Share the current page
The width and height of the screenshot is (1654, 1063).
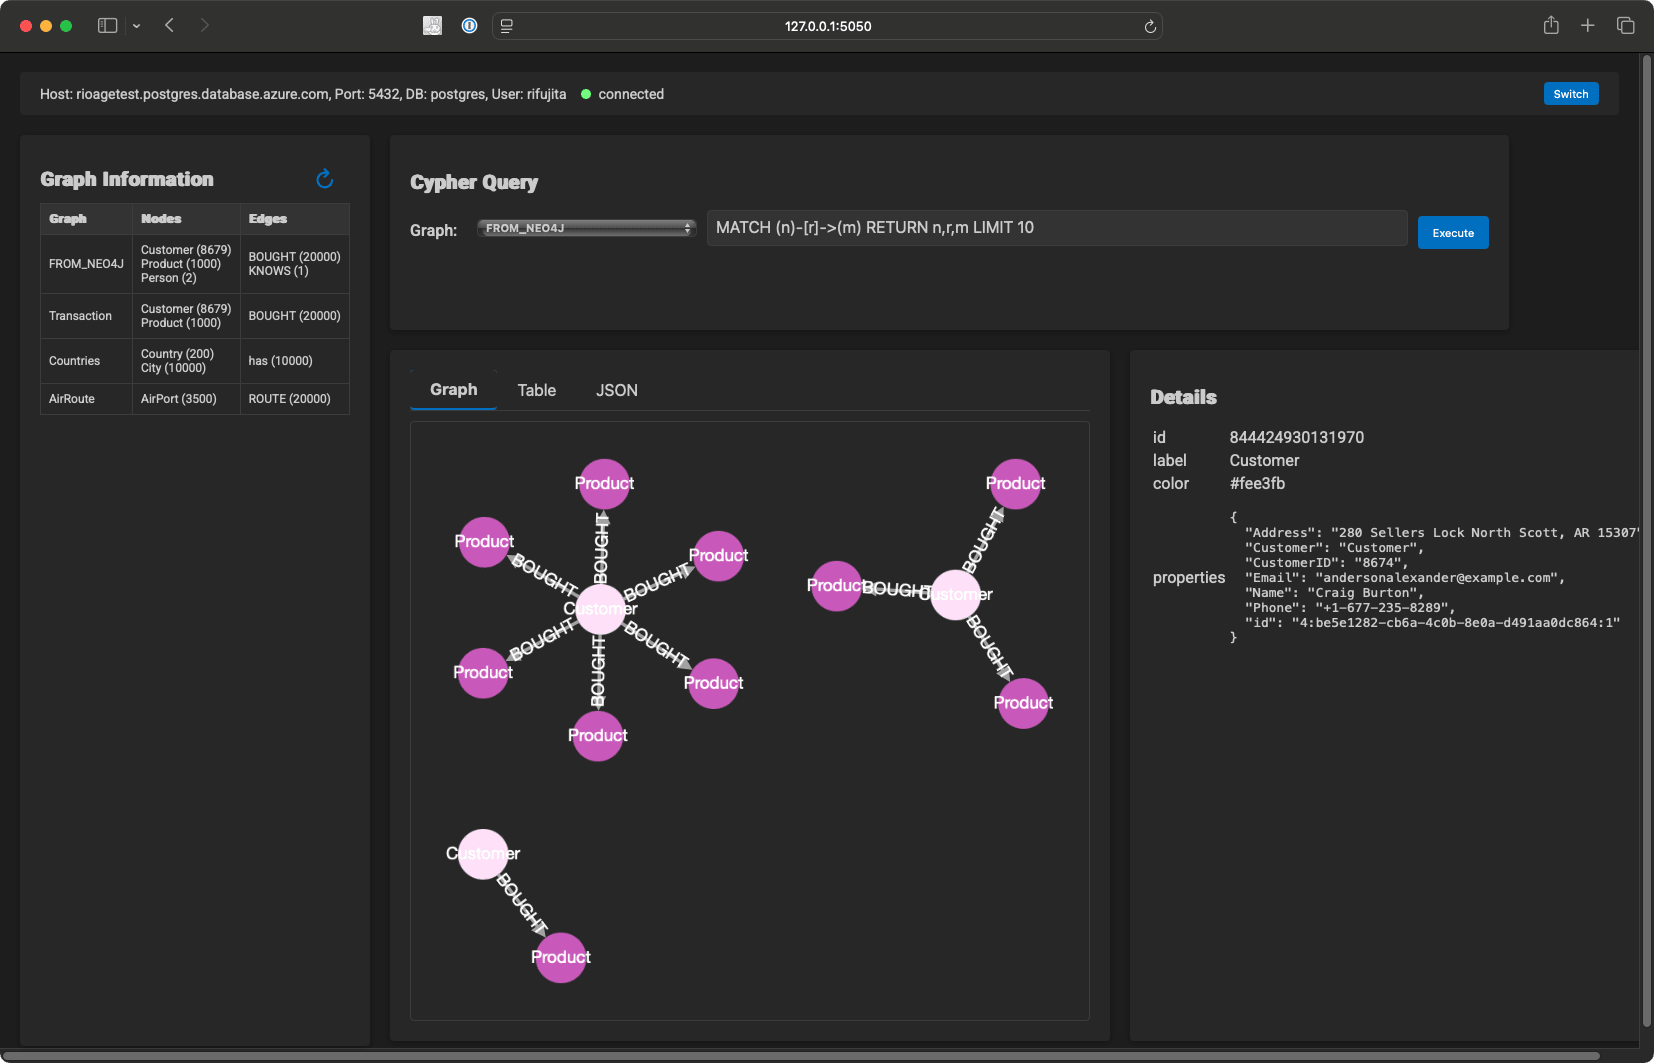click(1550, 25)
